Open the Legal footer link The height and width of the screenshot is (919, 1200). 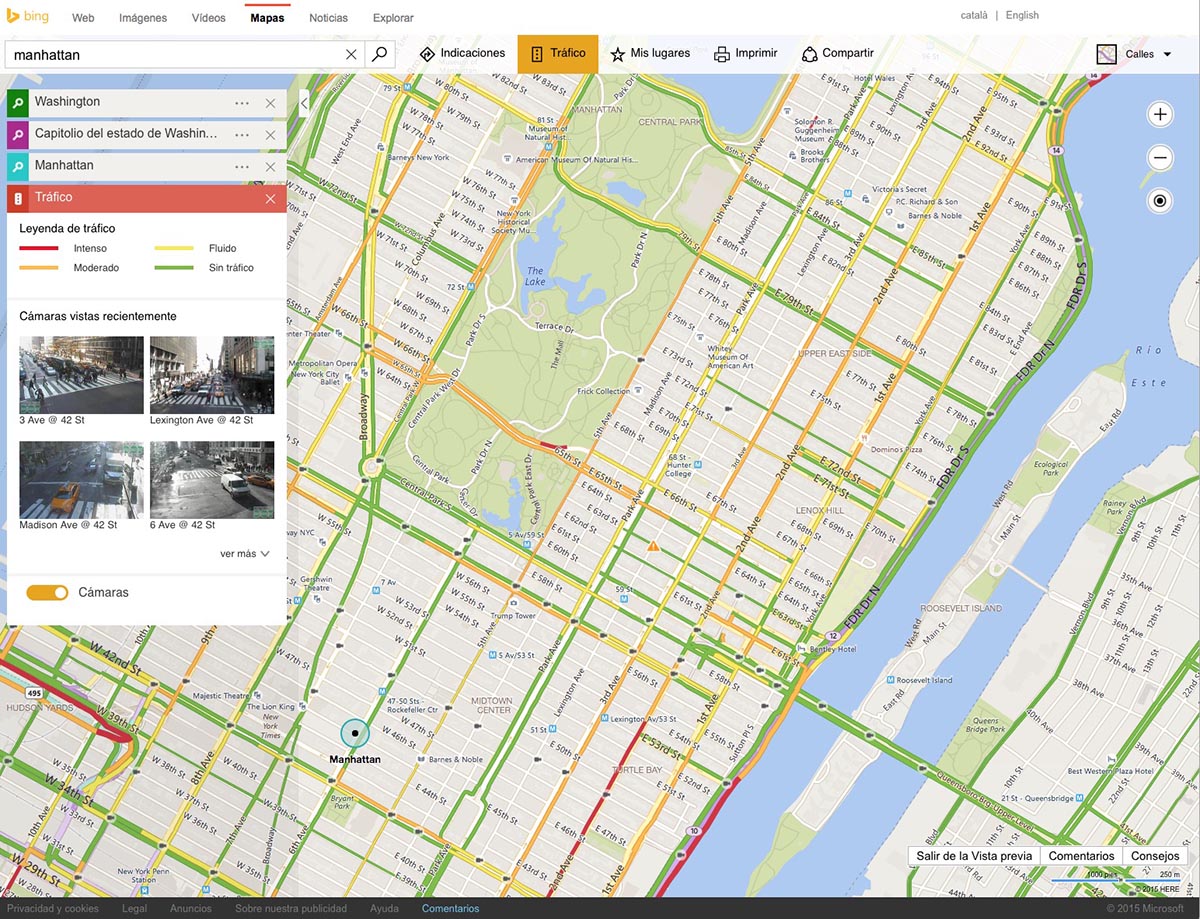[x=134, y=908]
